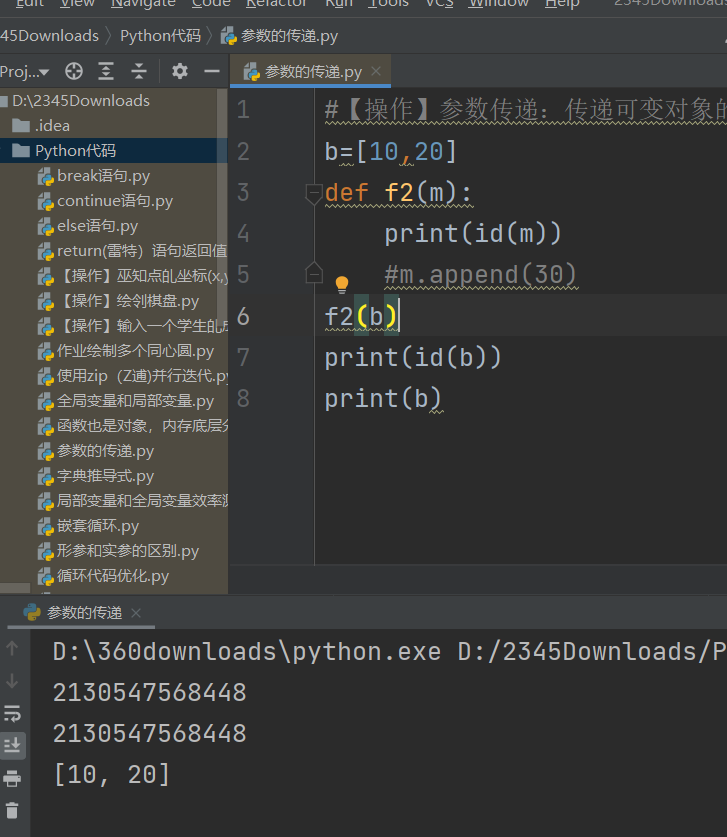
Task: Open the Navigate menu
Action: (143, 4)
